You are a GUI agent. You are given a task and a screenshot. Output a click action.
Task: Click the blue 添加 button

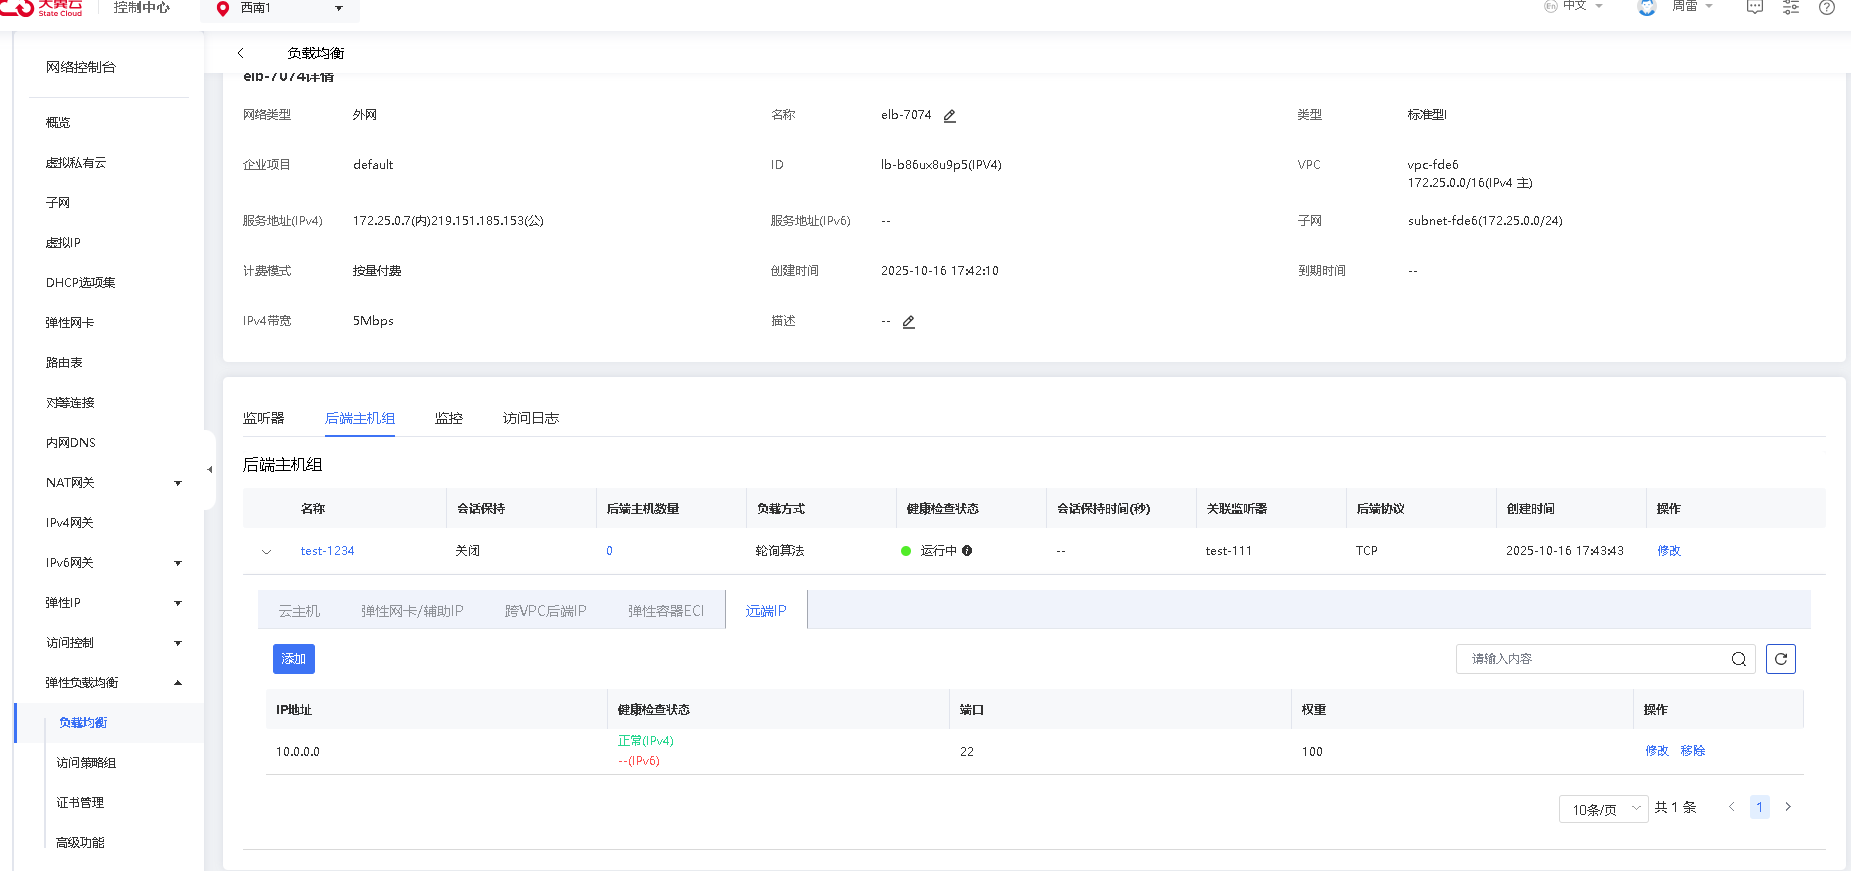pos(293,659)
